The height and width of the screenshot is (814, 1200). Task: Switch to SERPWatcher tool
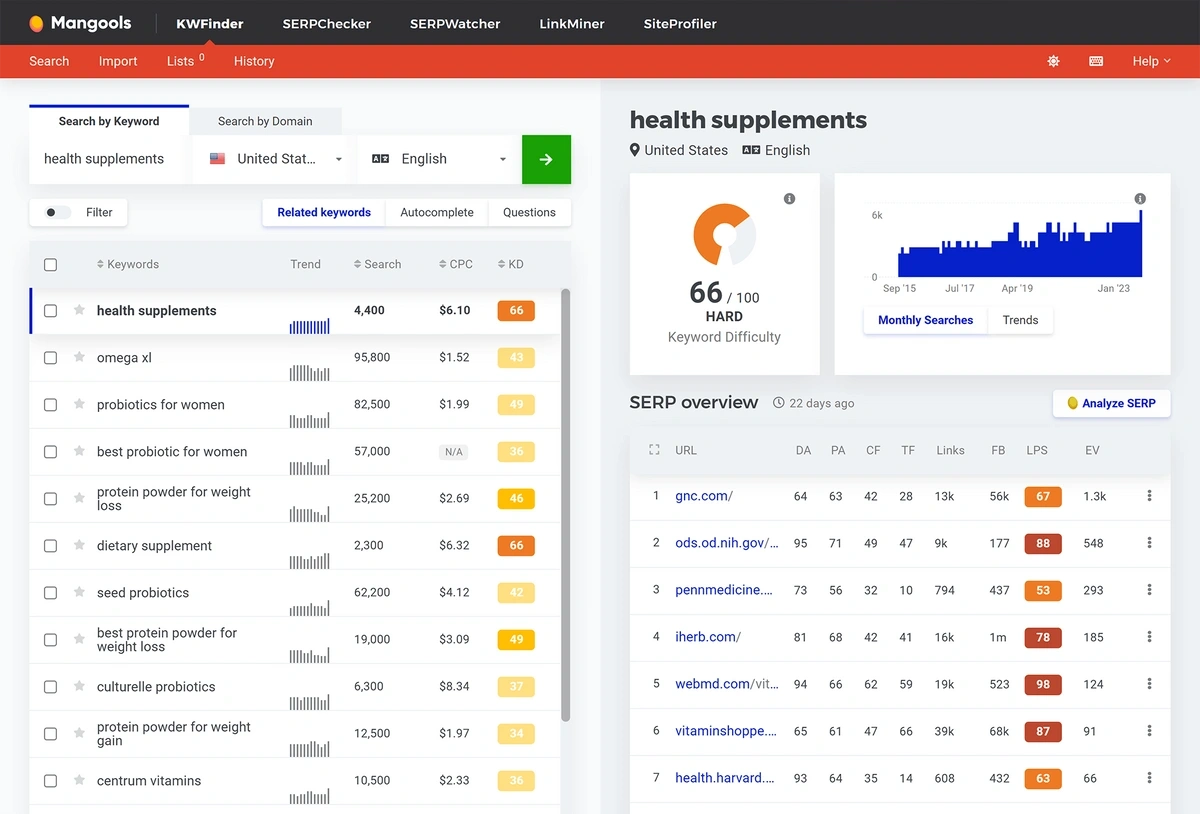[x=455, y=23]
